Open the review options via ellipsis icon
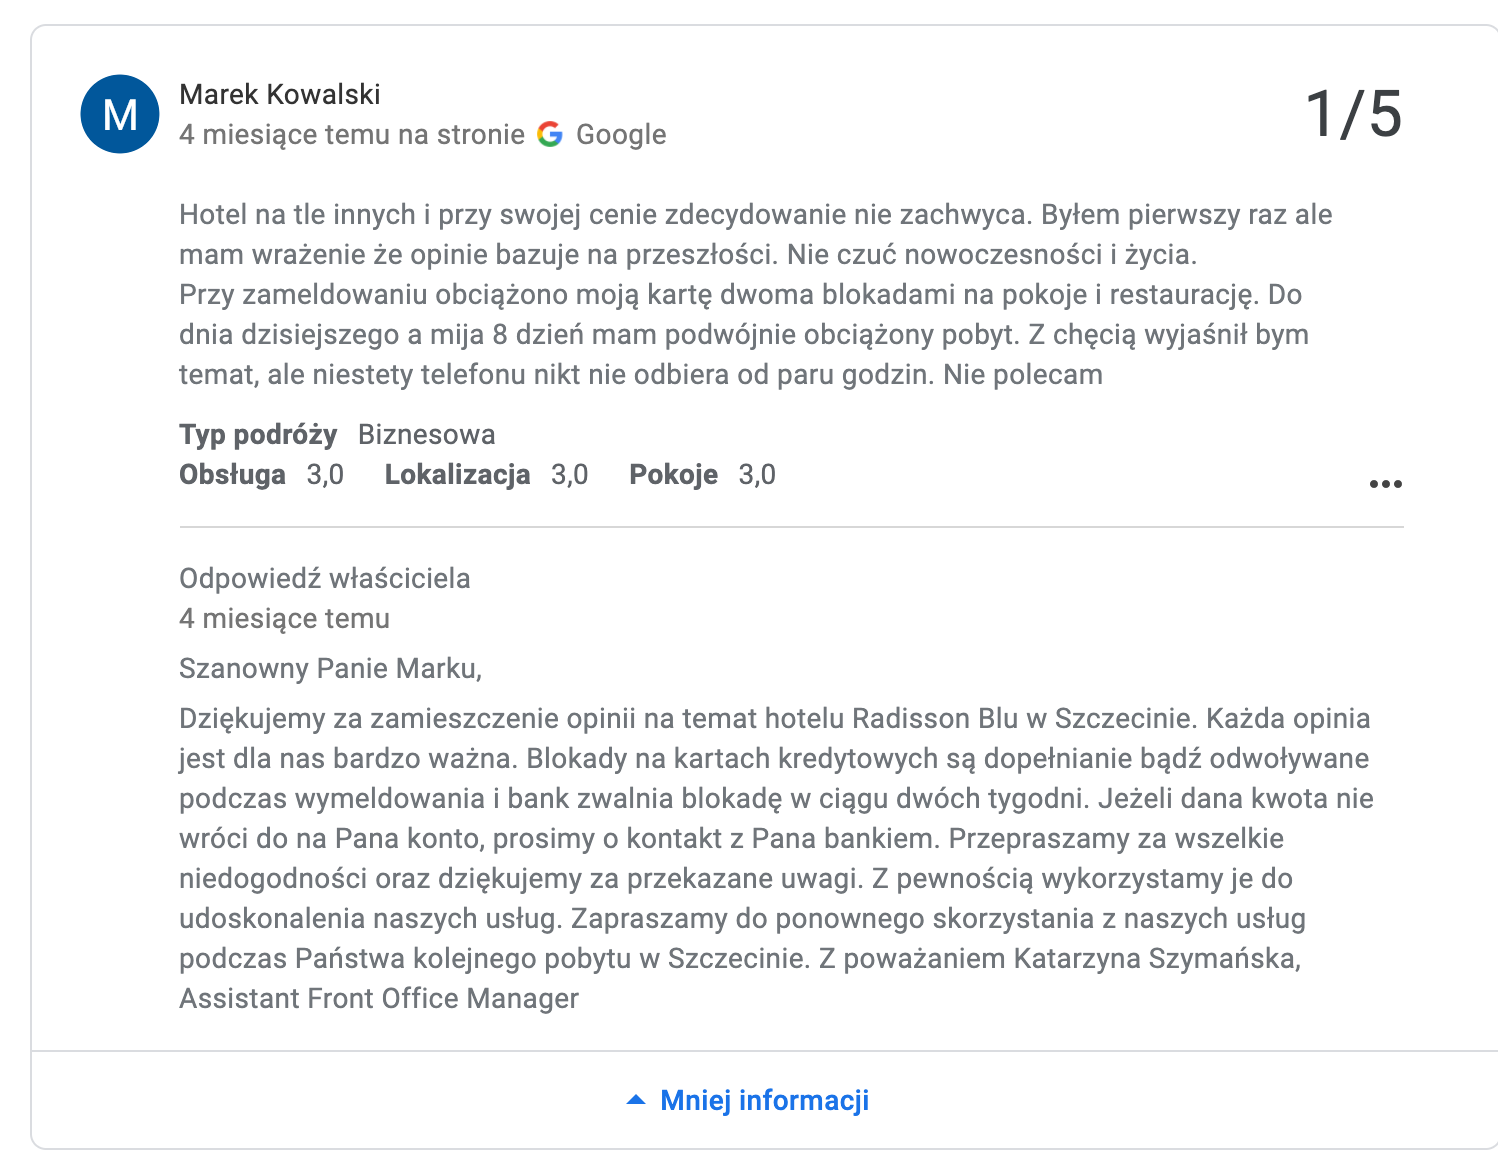1498x1166 pixels. [x=1385, y=483]
